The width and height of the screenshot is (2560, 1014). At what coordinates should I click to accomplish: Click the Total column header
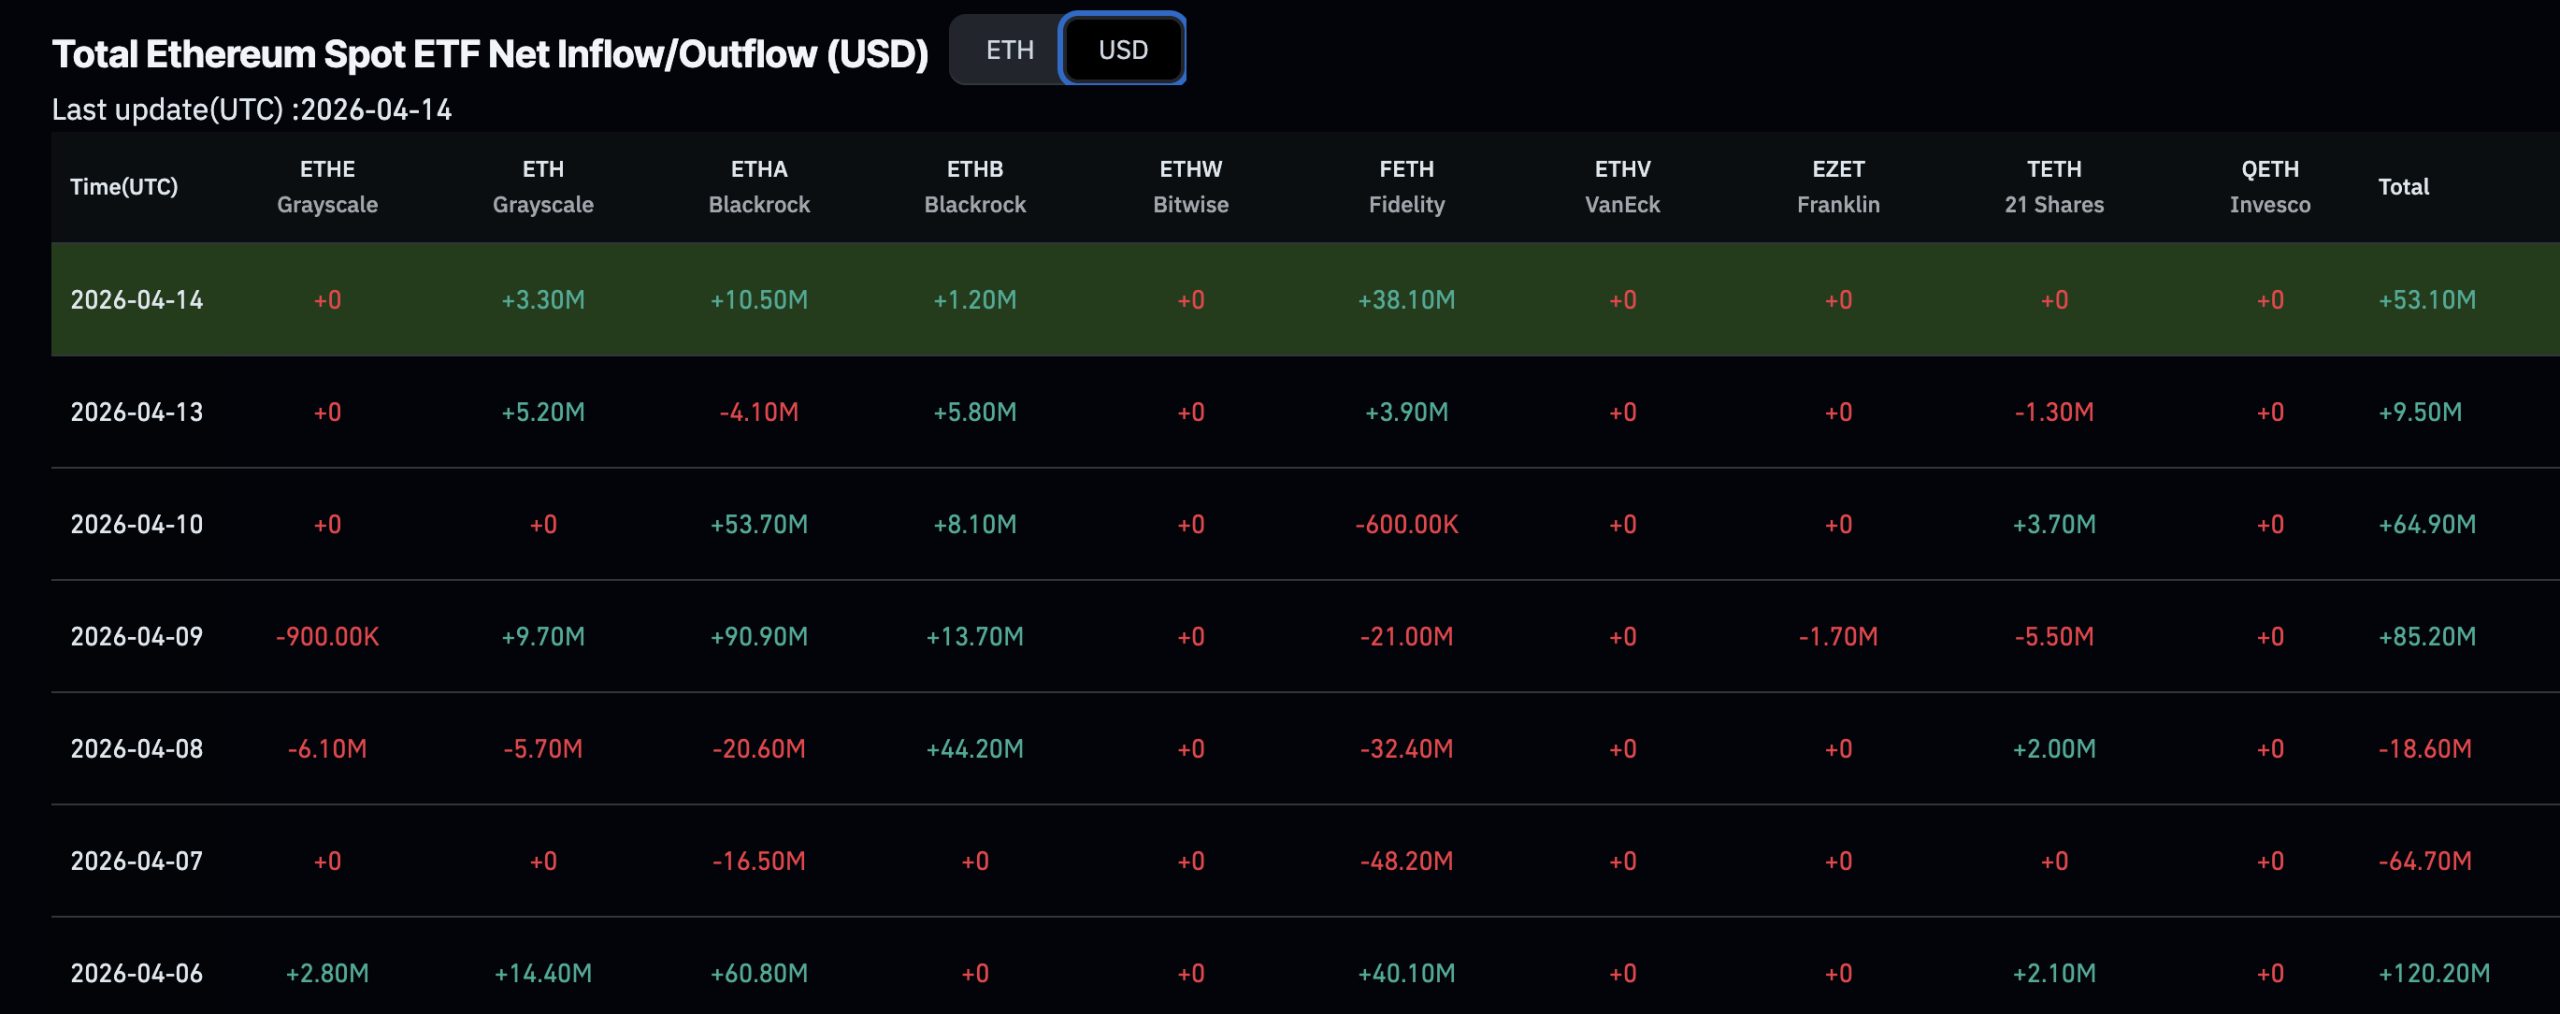tap(2404, 186)
